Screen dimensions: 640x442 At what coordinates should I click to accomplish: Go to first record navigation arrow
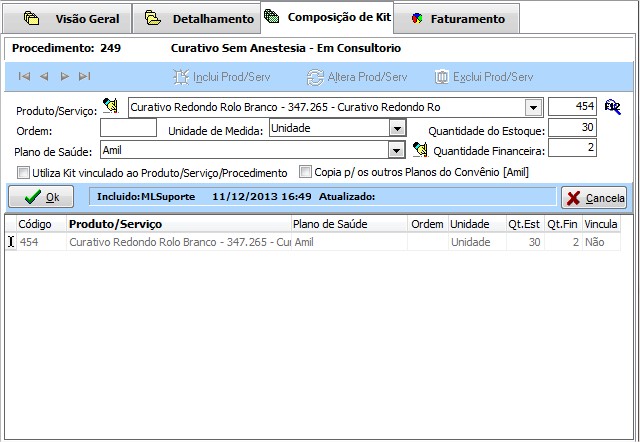(x=24, y=76)
